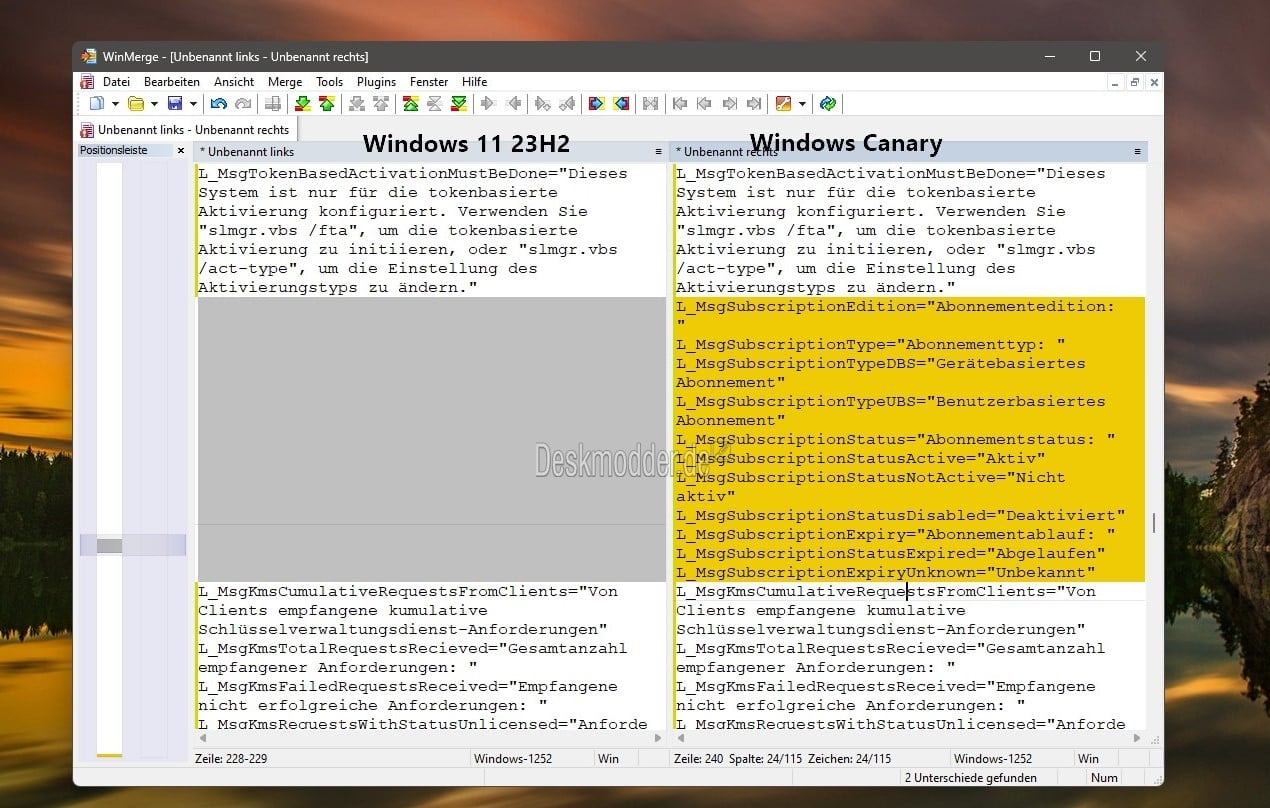Open the left pane header menu button

coord(658,152)
